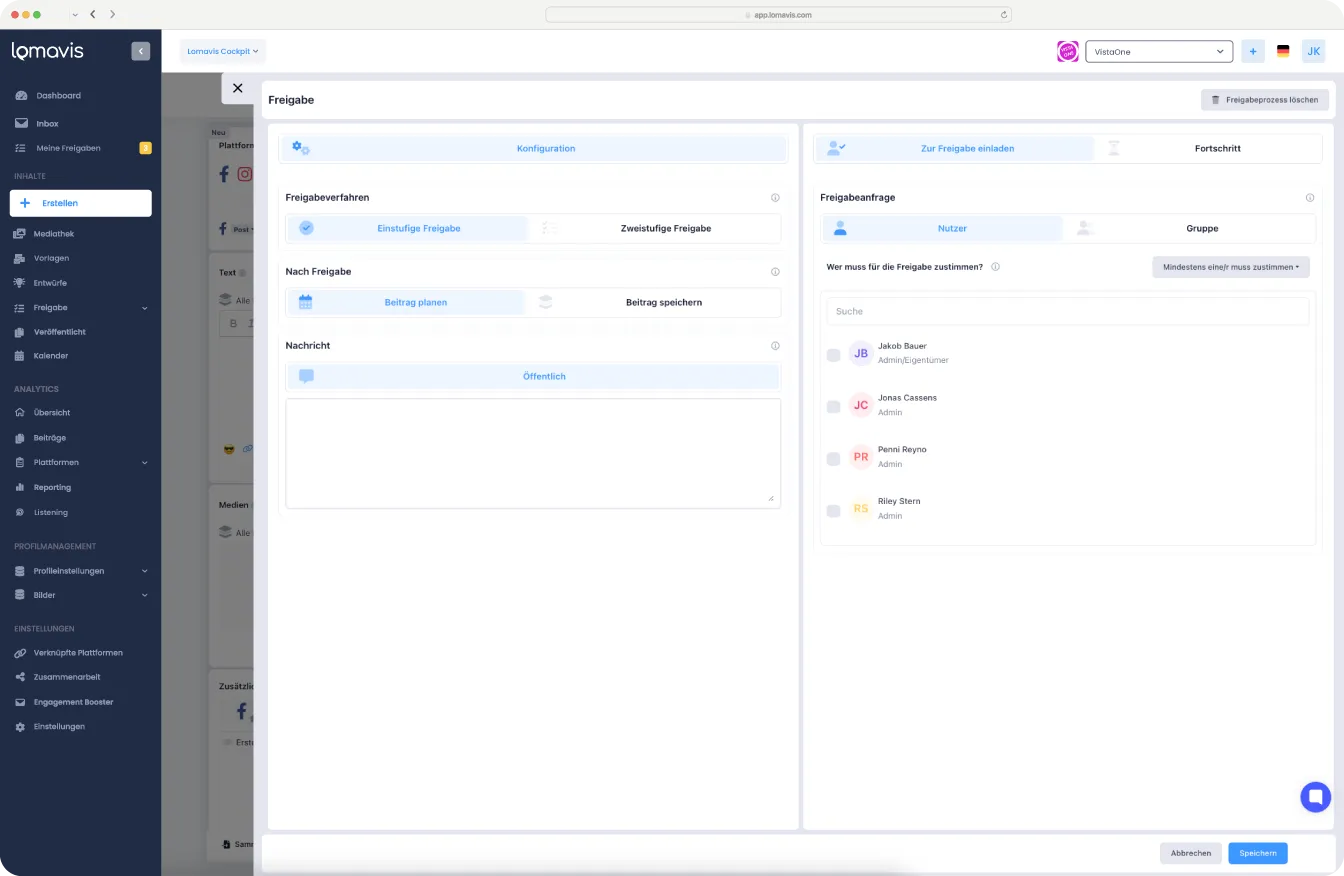Open the Reporting chart icon

[20, 488]
